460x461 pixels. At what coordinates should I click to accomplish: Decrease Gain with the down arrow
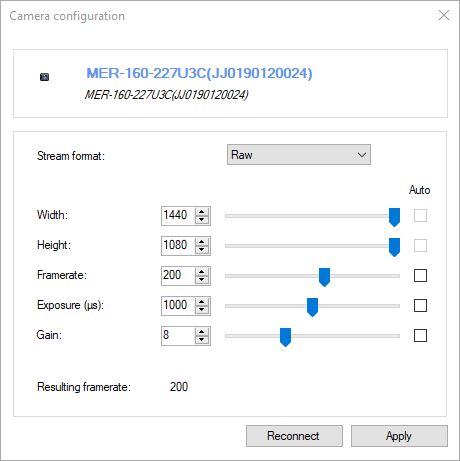tap(201, 340)
